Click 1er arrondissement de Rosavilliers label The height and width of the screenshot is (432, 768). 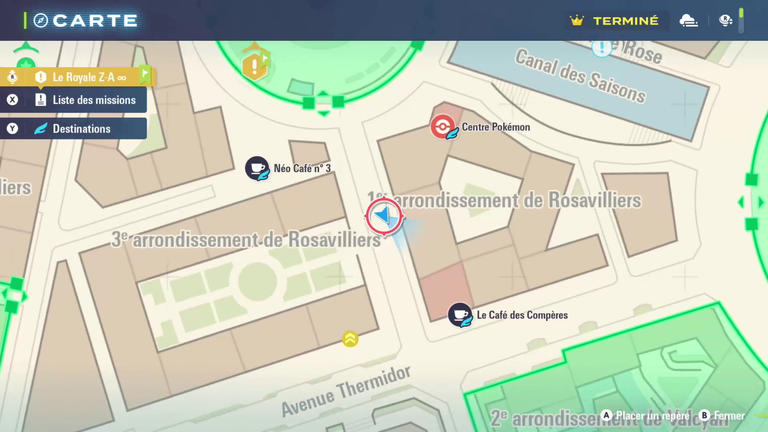[x=504, y=200]
